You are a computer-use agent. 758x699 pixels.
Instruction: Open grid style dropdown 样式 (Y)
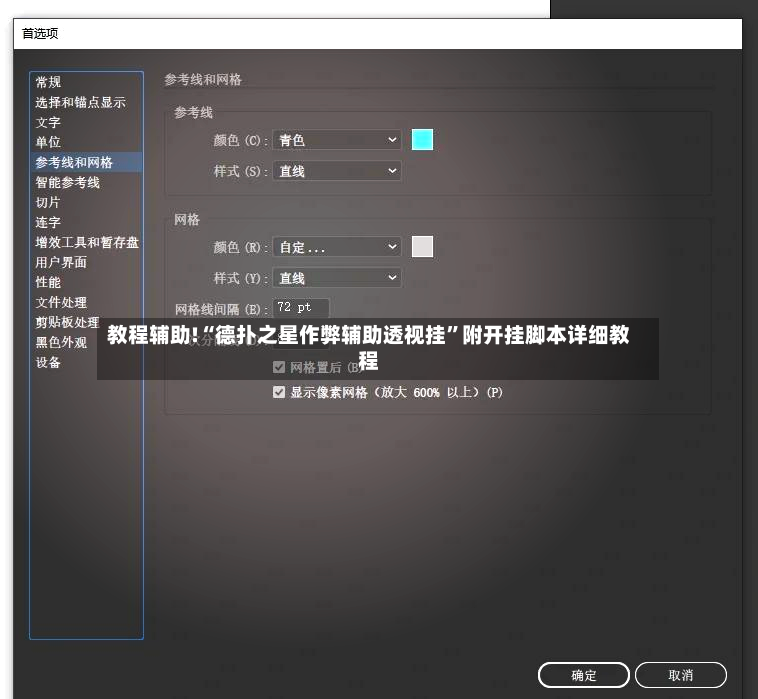tap(337, 278)
